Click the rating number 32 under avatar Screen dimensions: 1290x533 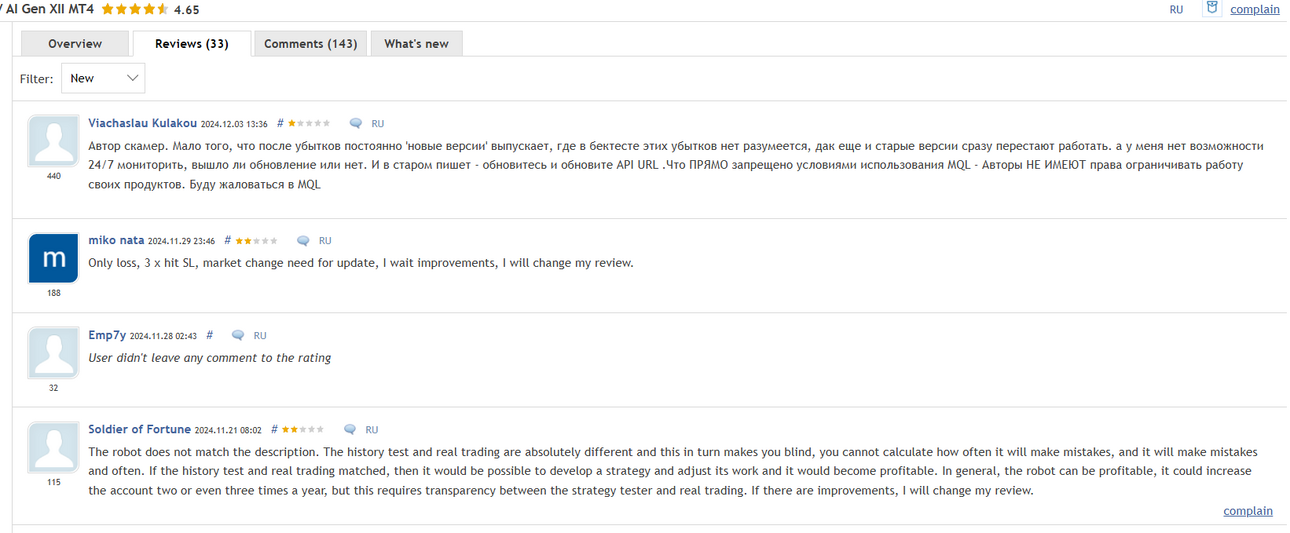54,388
